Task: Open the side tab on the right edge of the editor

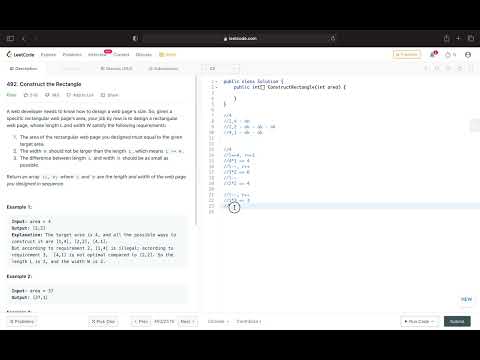Action: 475,126
